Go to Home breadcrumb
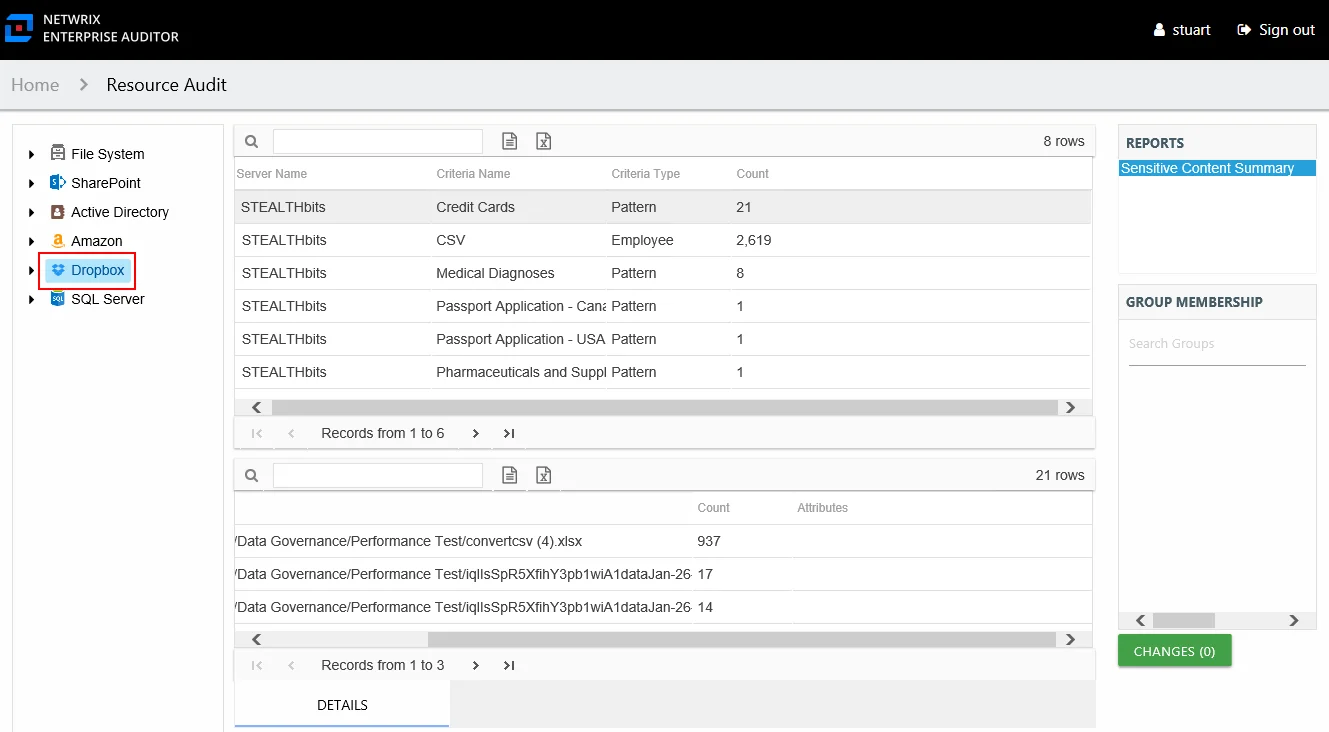Viewport: 1329px width, 732px height. pos(35,85)
